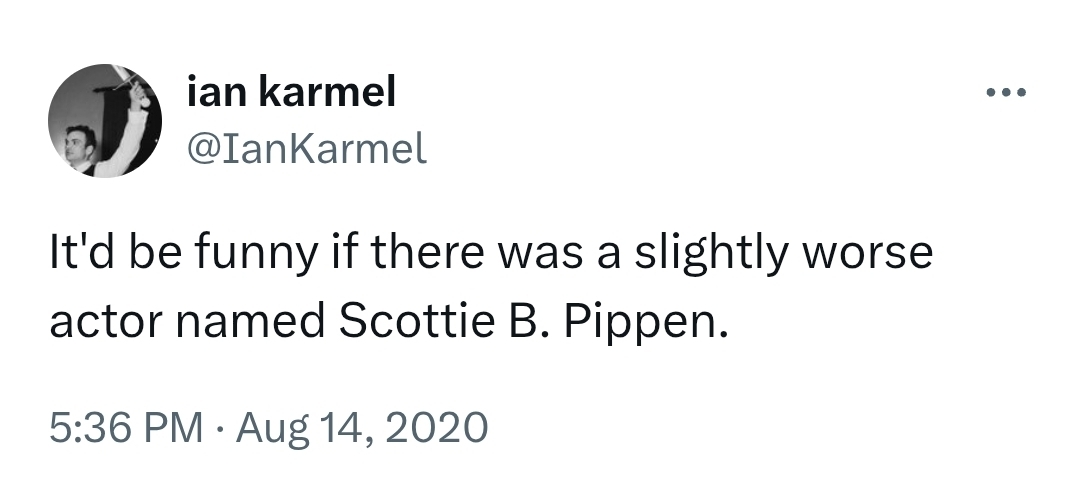Click the name Scottie B. Pippen in tweet
Image resolution: width=1080 pixels, height=488 pixels.
[530, 324]
